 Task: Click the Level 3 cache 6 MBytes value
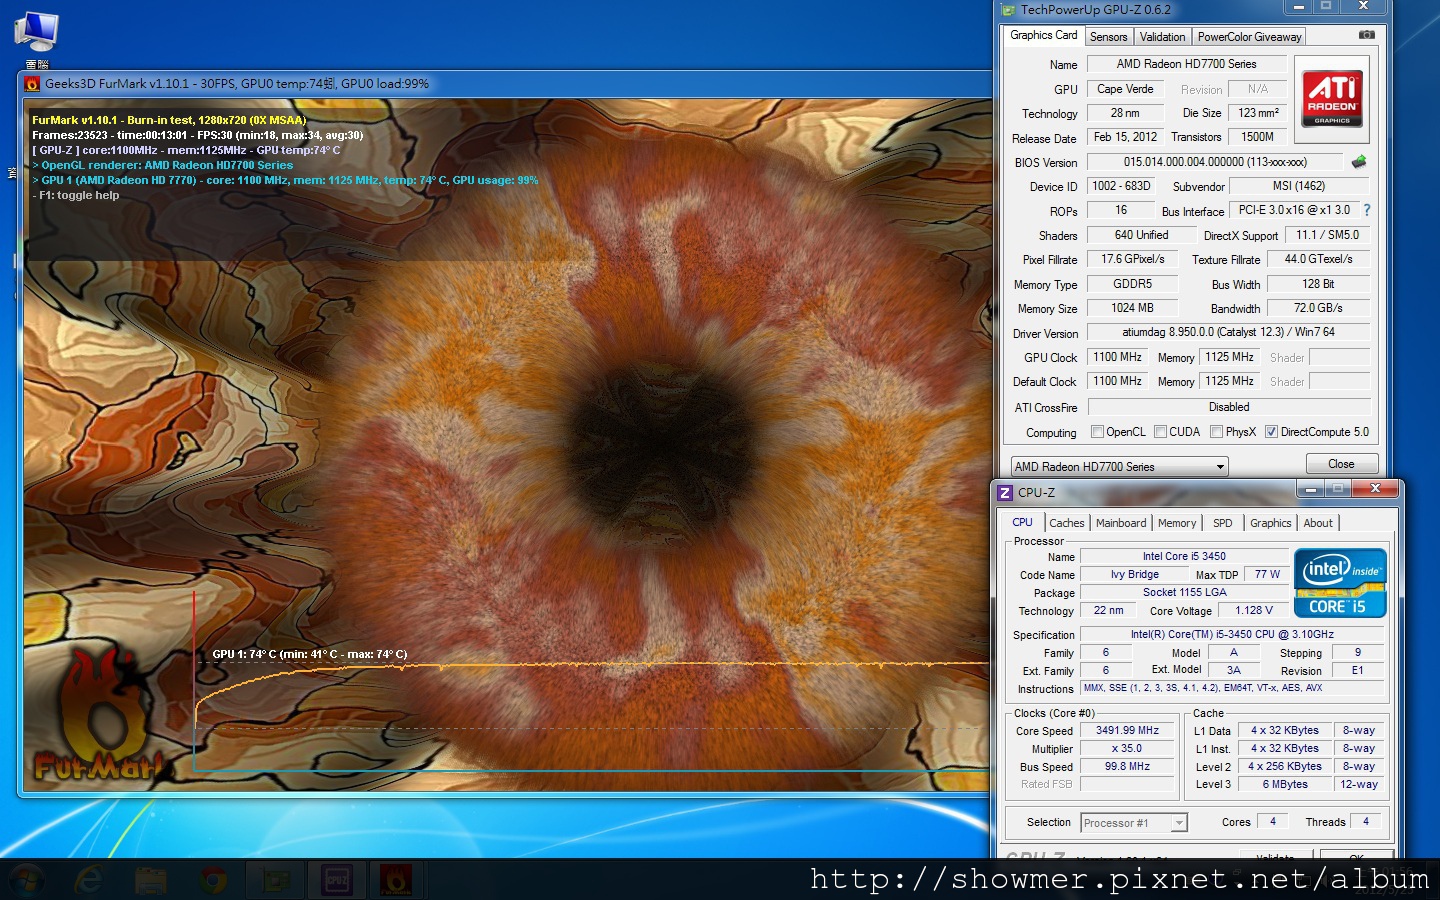(1284, 784)
